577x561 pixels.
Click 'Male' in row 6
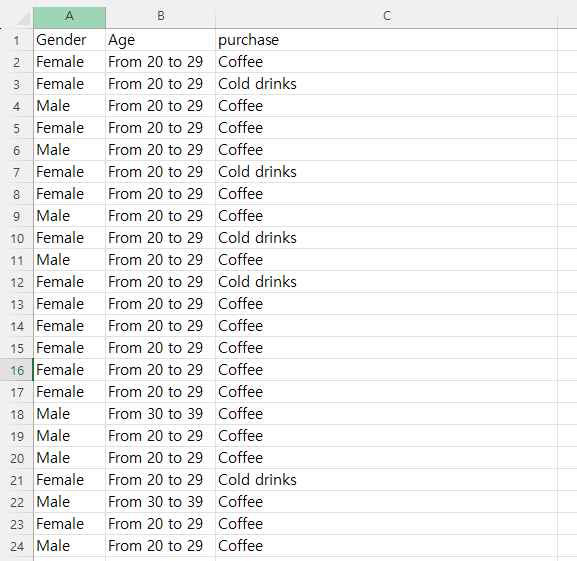(x=53, y=150)
